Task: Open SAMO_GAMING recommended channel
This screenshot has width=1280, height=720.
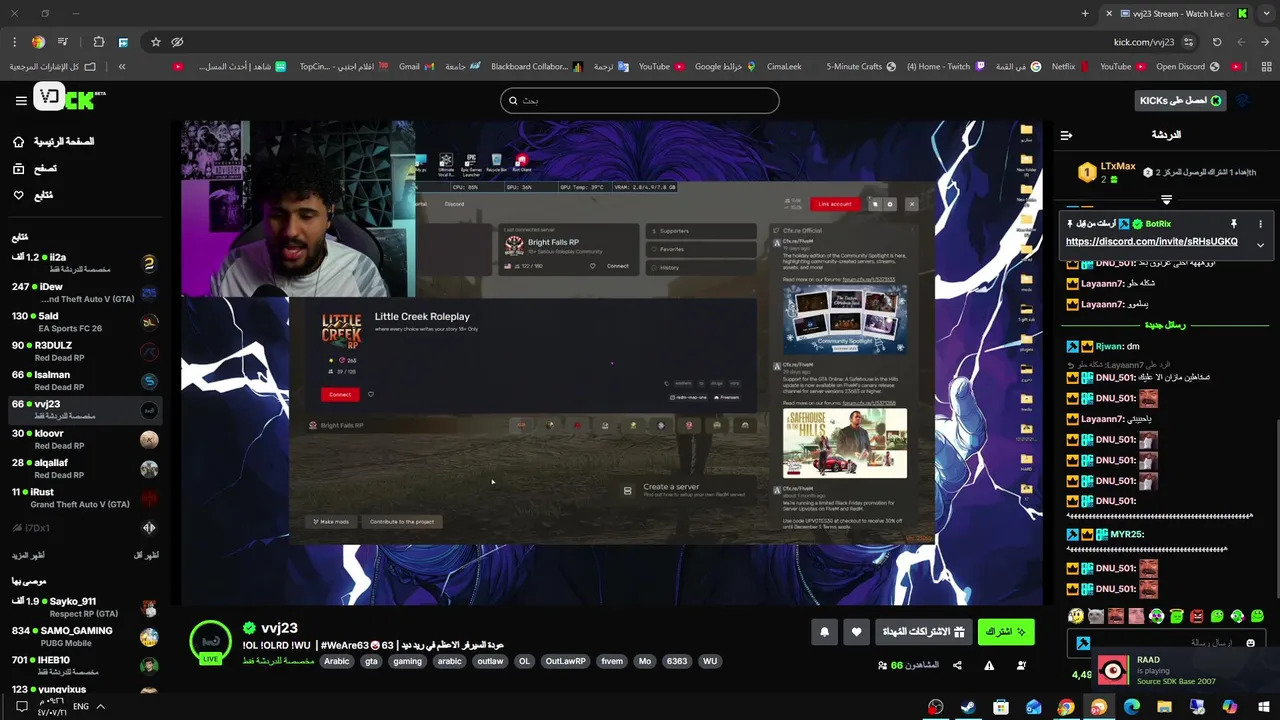Action: point(85,636)
